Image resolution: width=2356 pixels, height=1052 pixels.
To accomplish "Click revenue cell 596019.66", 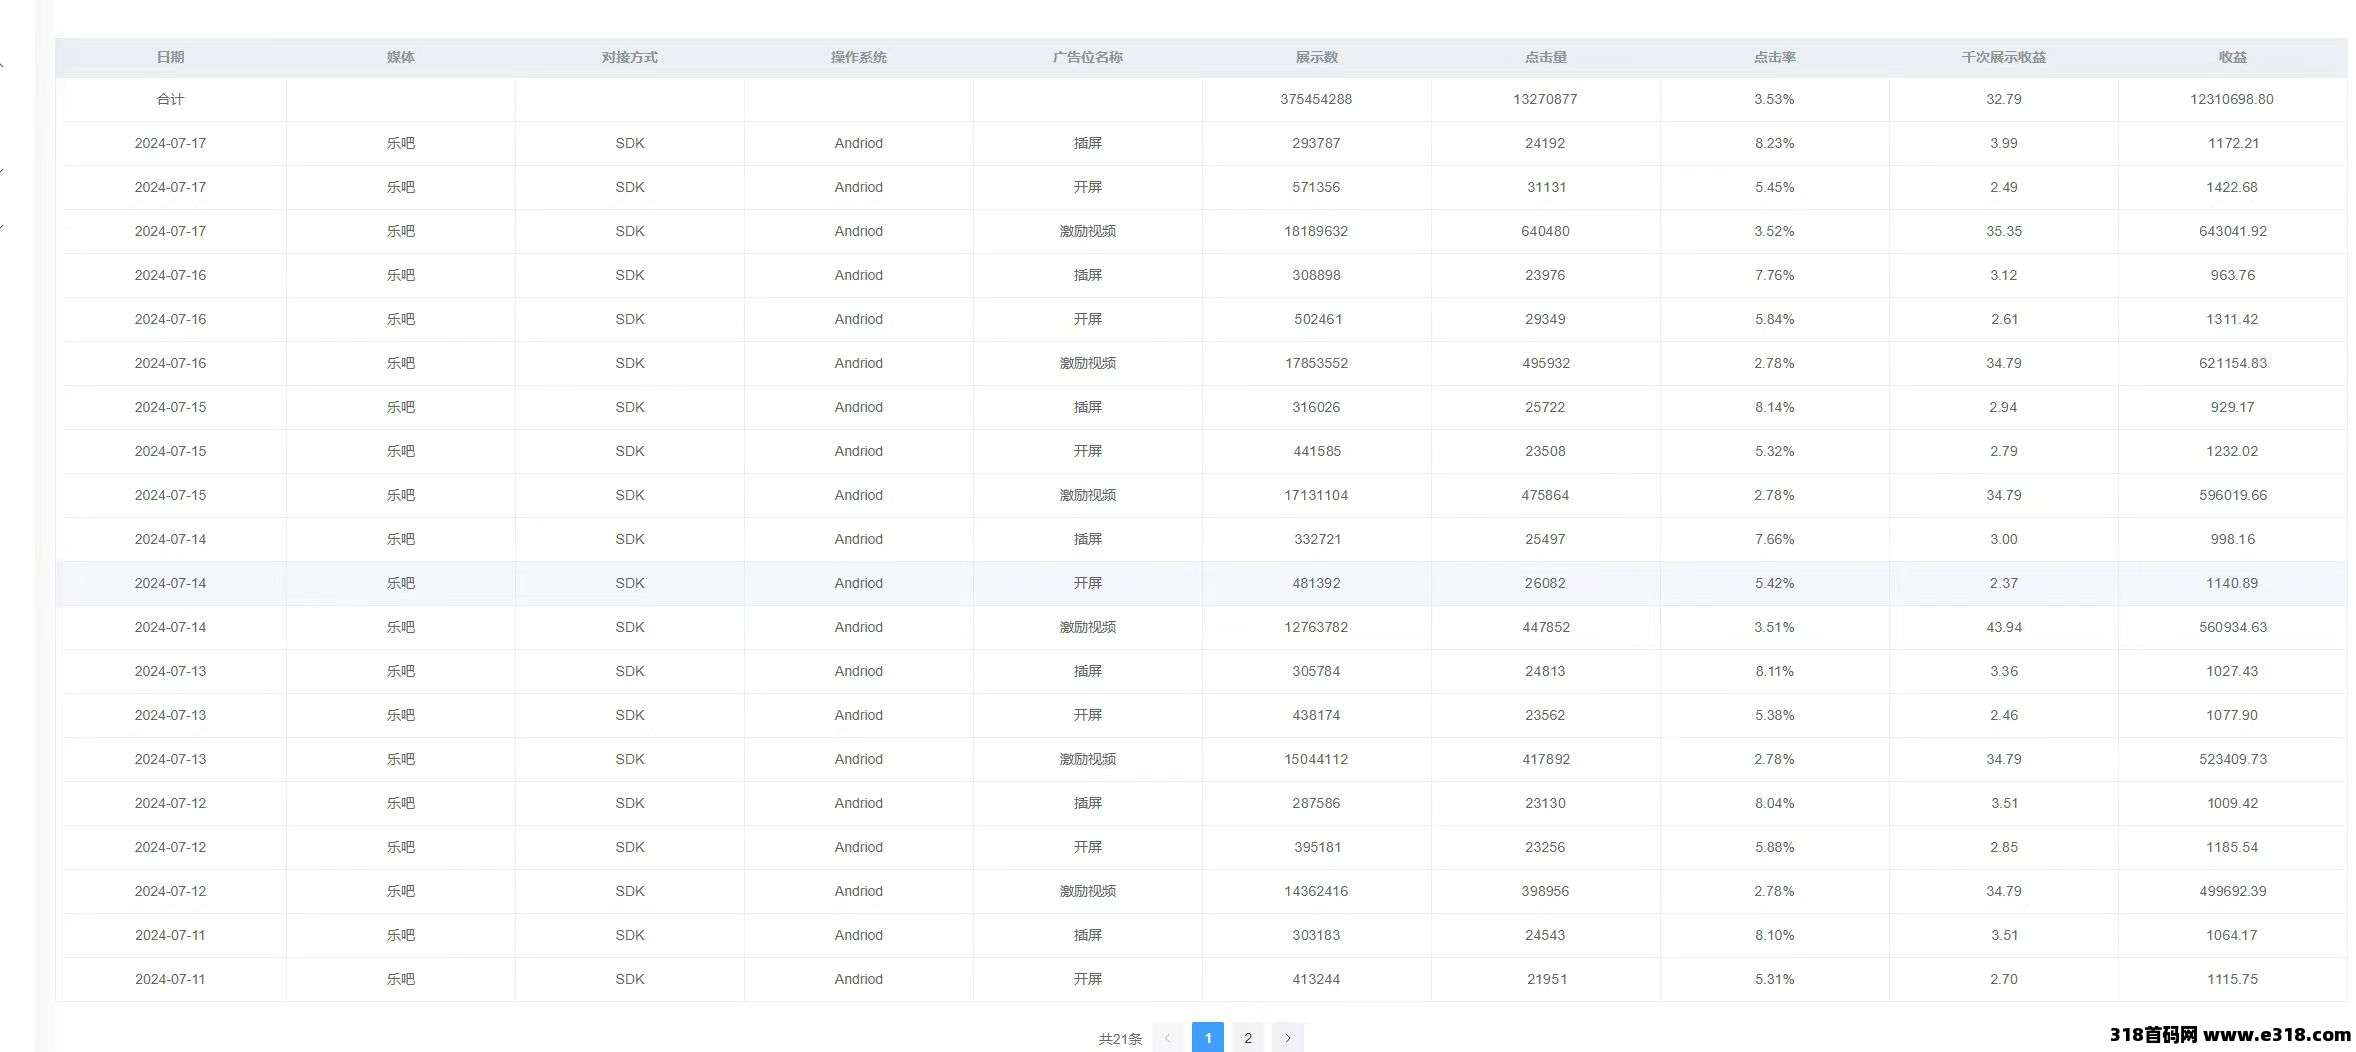I will 2232,495.
